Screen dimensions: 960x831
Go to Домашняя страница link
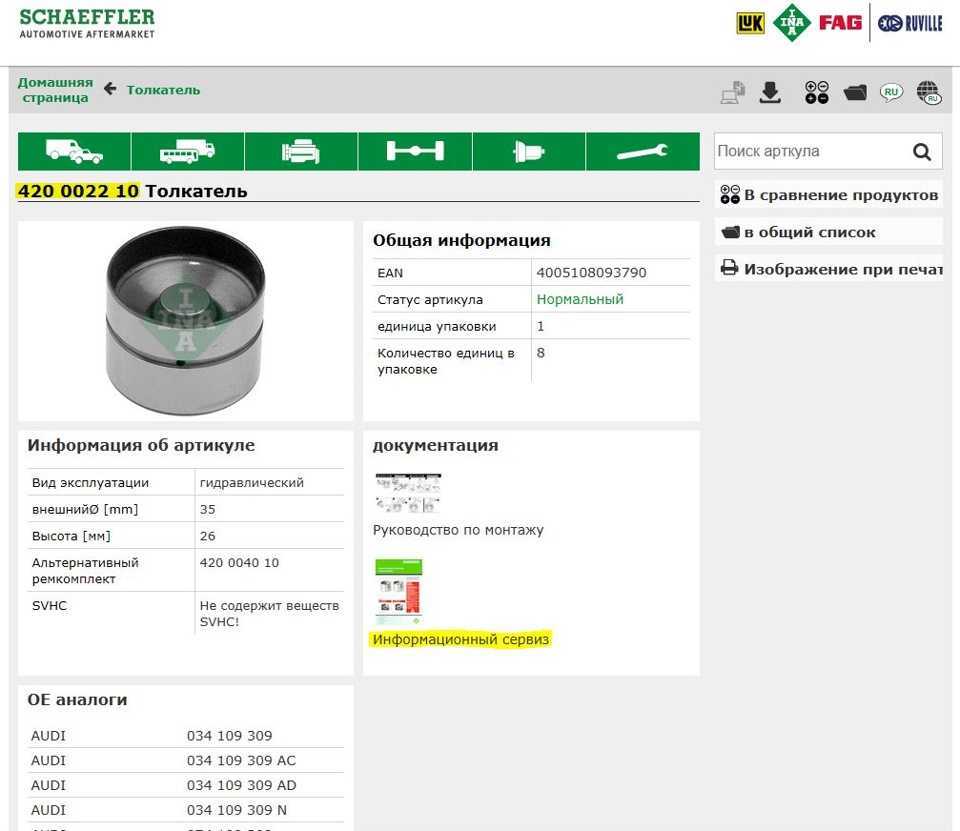(55, 90)
